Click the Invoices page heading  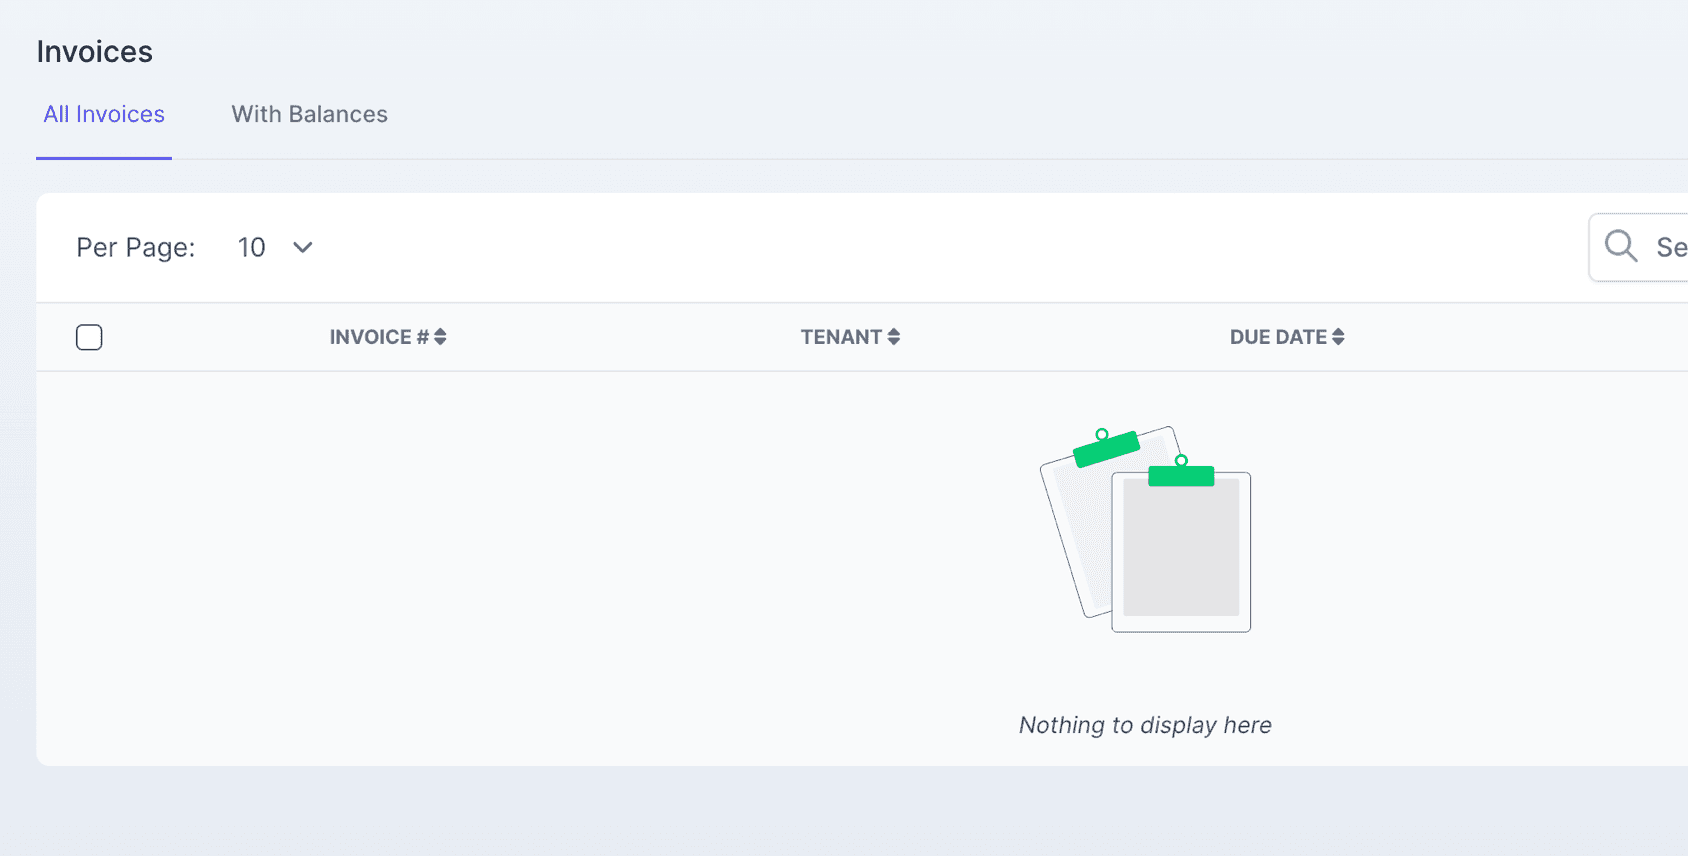95,52
